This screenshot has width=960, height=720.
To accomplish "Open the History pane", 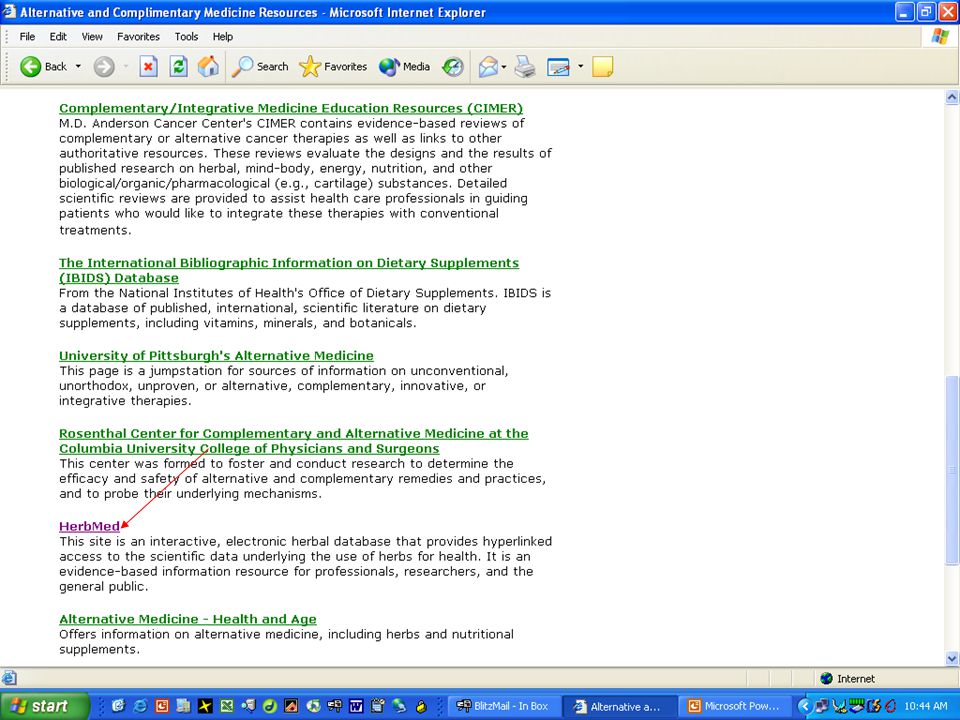I will [x=452, y=66].
